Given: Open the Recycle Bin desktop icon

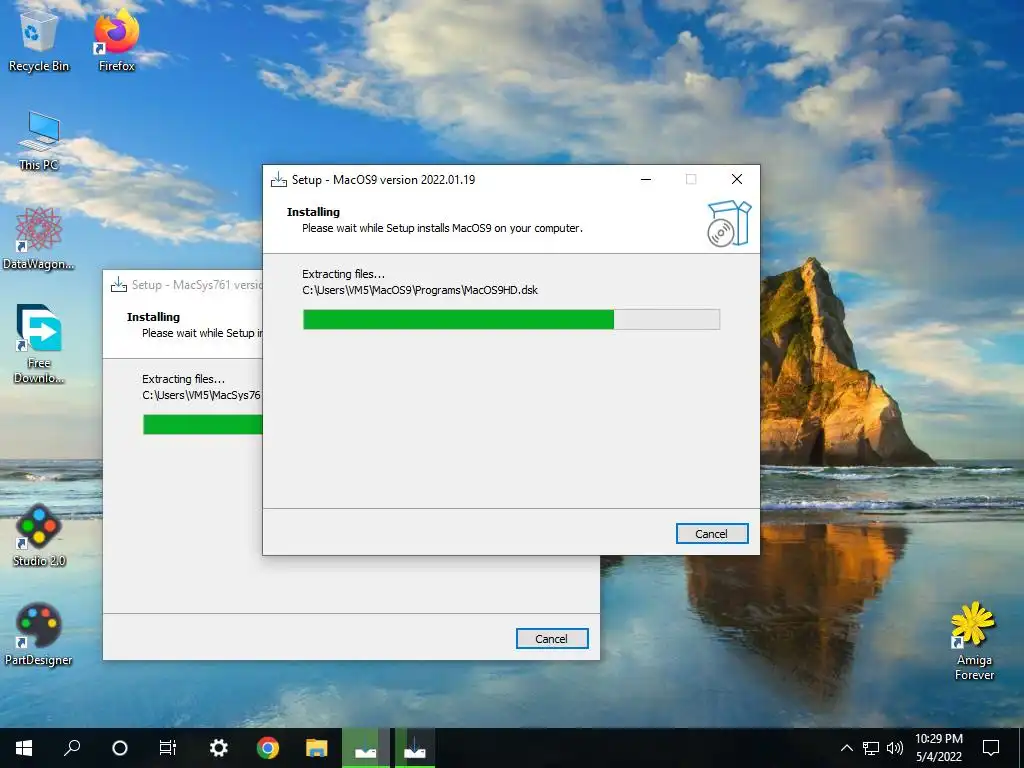Looking at the screenshot, I should click(x=39, y=40).
